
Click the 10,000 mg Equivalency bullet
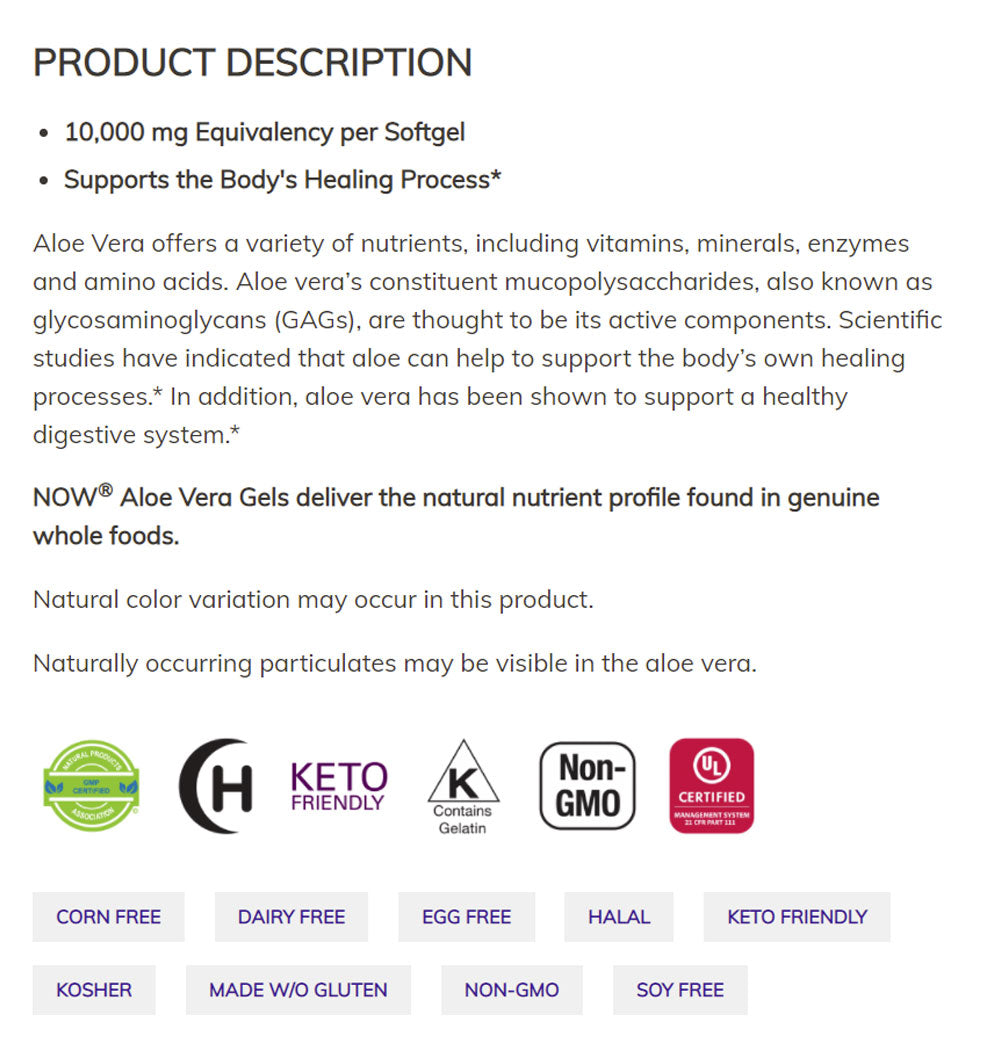tap(265, 132)
